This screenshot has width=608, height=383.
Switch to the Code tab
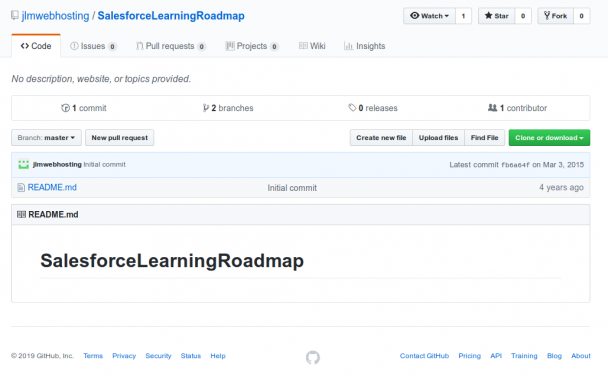coord(36,46)
